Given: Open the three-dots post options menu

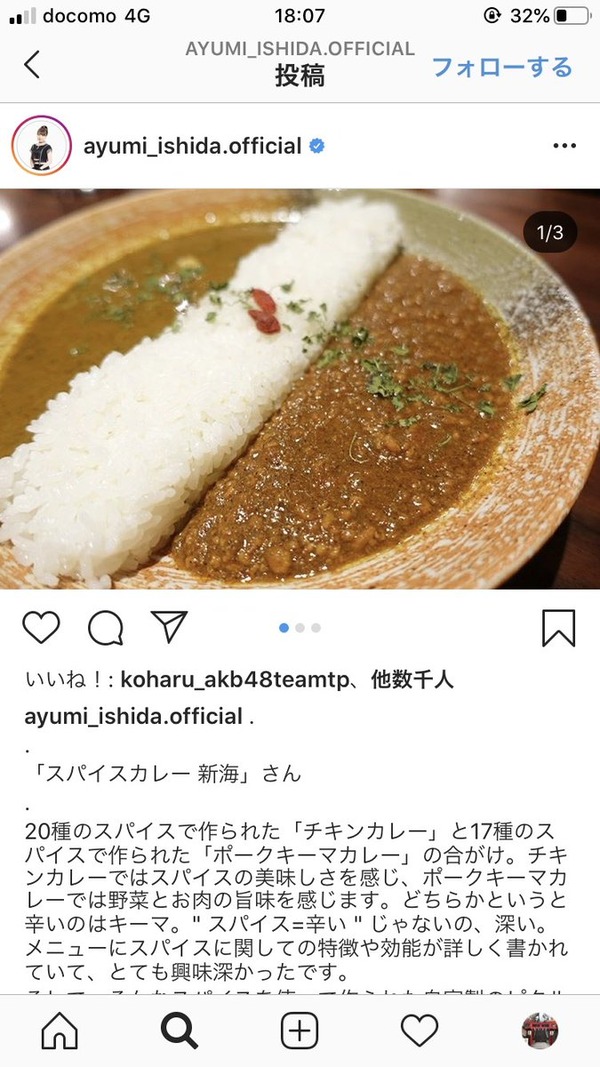Looking at the screenshot, I should click(564, 146).
